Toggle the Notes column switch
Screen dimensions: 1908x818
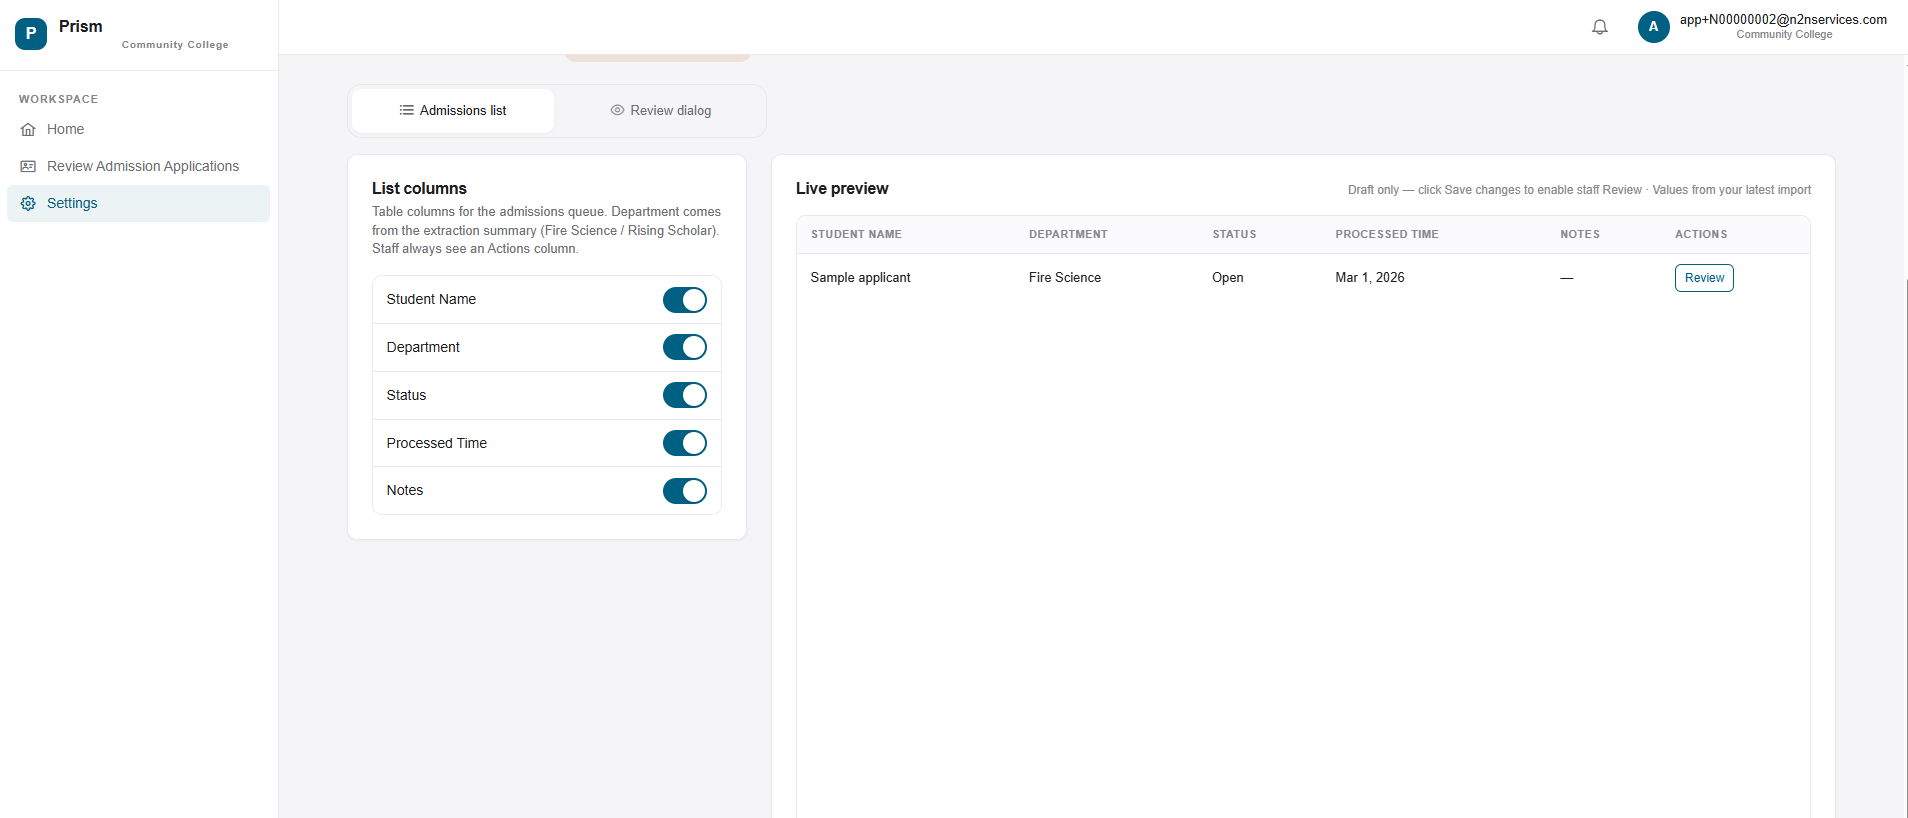(685, 491)
